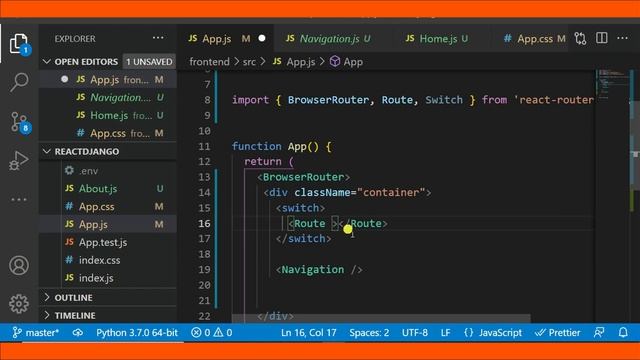Split the editor to the right

(602, 38)
